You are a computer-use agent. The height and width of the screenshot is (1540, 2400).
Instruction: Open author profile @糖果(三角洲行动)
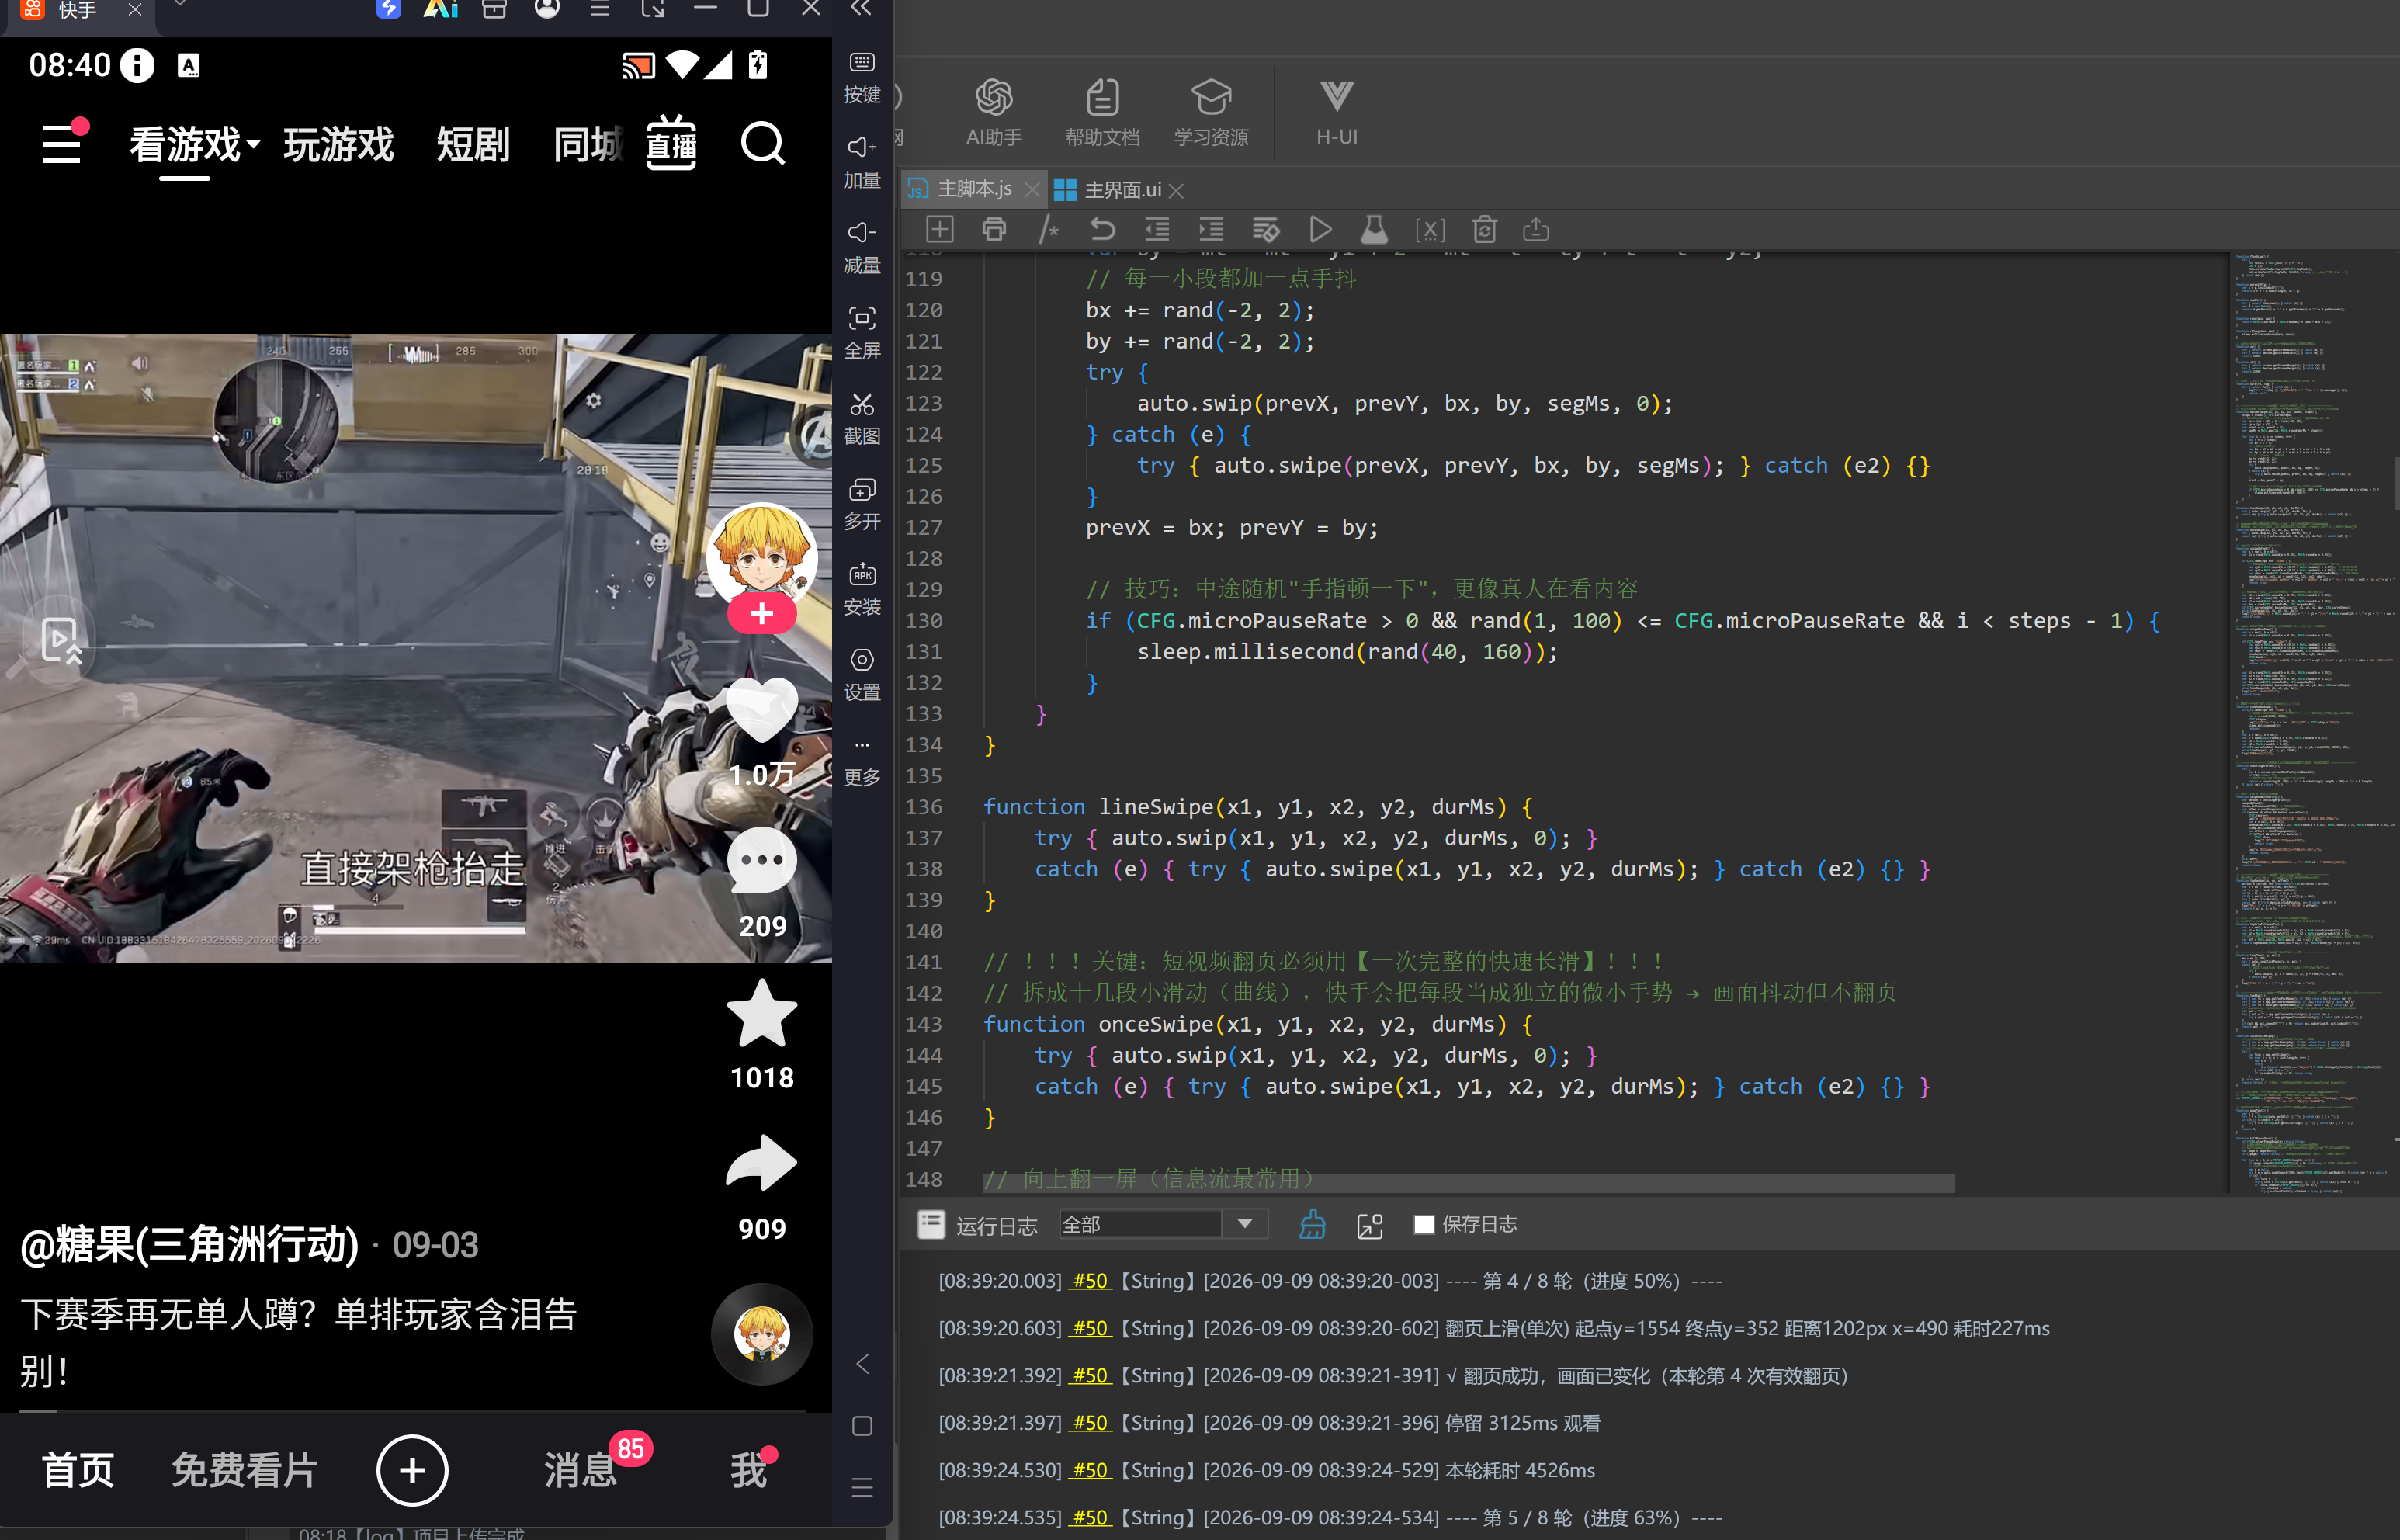[189, 1244]
